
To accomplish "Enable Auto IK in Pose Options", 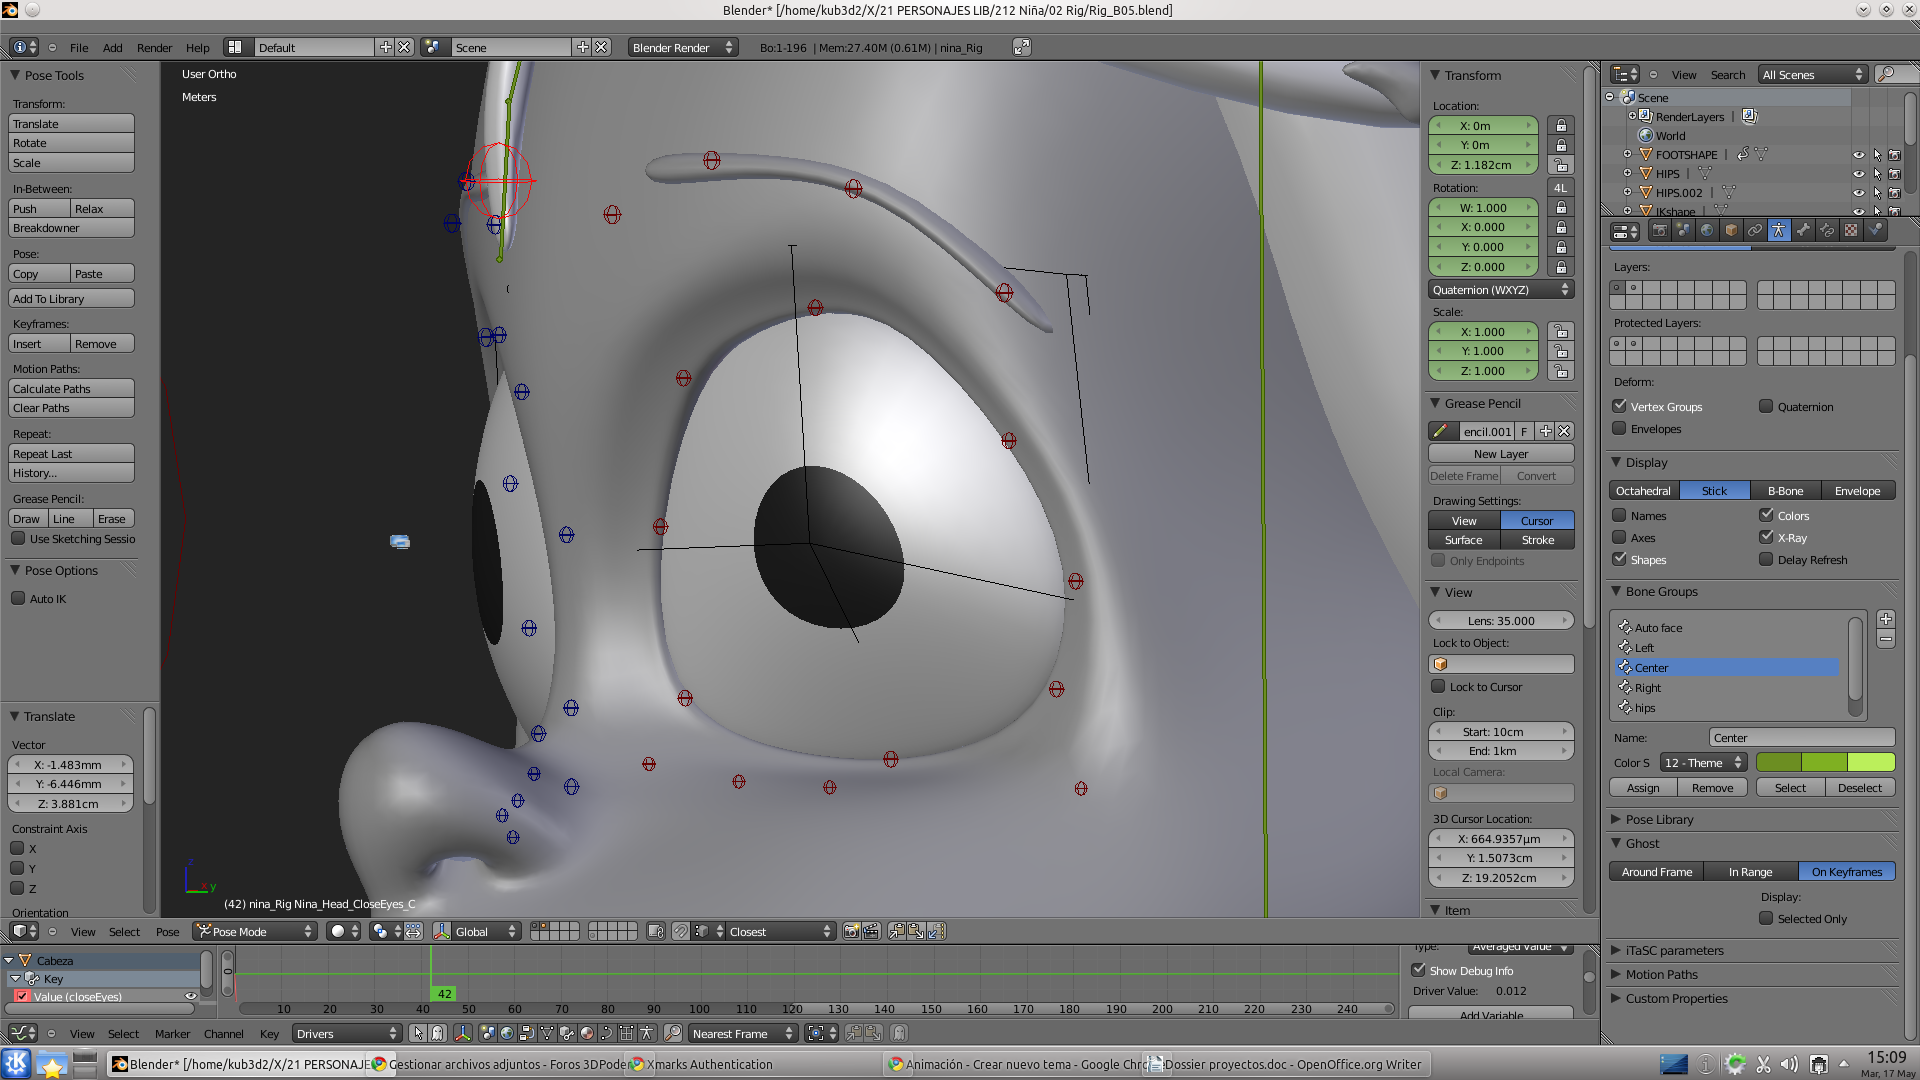I will [18, 598].
